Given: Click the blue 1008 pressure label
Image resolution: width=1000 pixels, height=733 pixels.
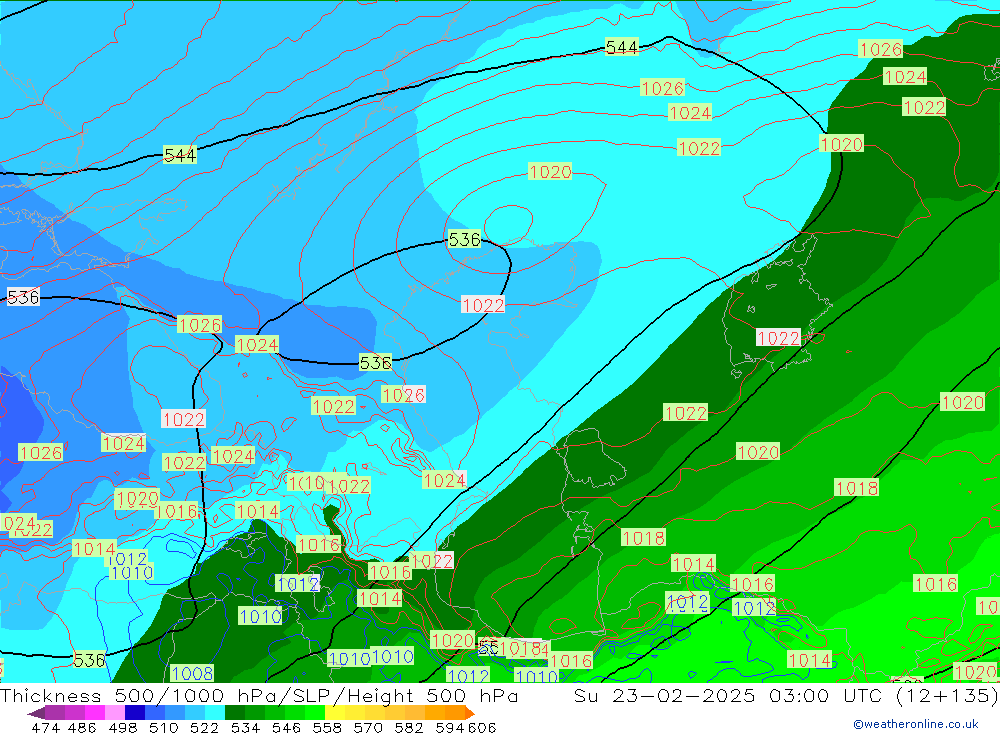Looking at the screenshot, I should (192, 673).
